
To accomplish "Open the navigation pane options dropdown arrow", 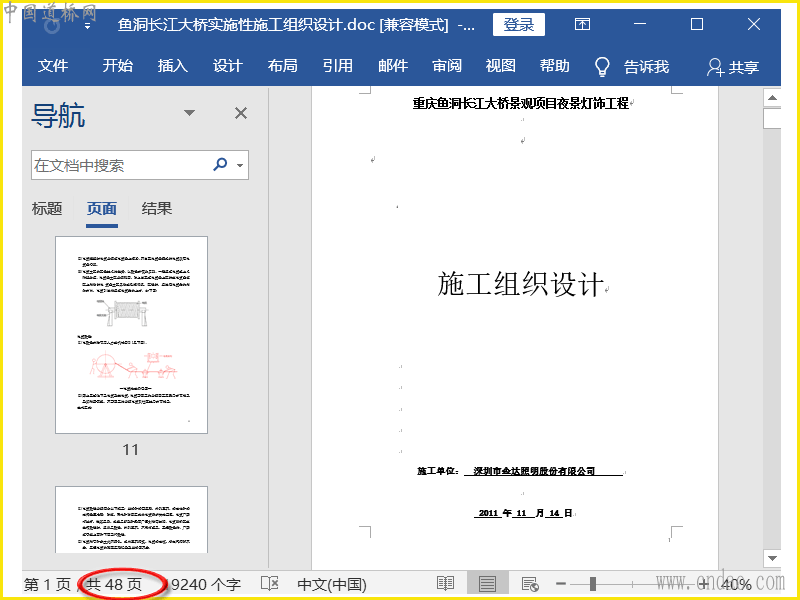I will click(x=189, y=113).
